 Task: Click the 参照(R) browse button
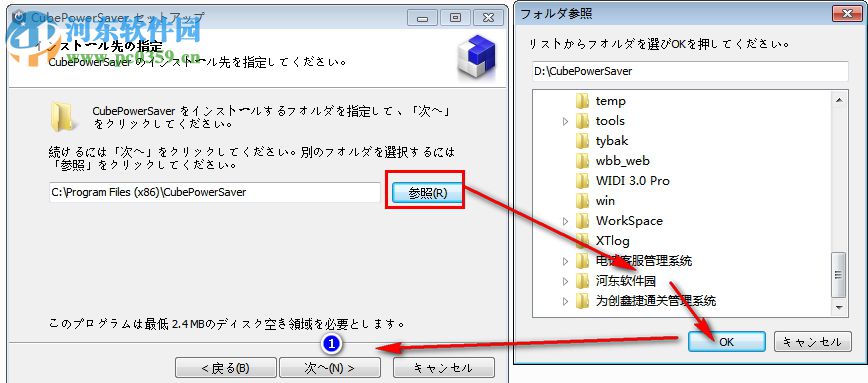click(x=427, y=193)
